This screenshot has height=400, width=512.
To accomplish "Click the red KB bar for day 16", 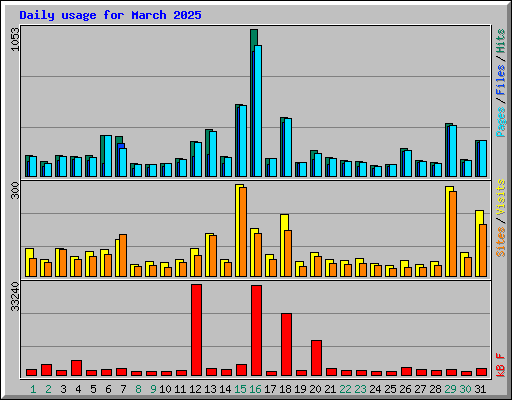I will point(256,331).
